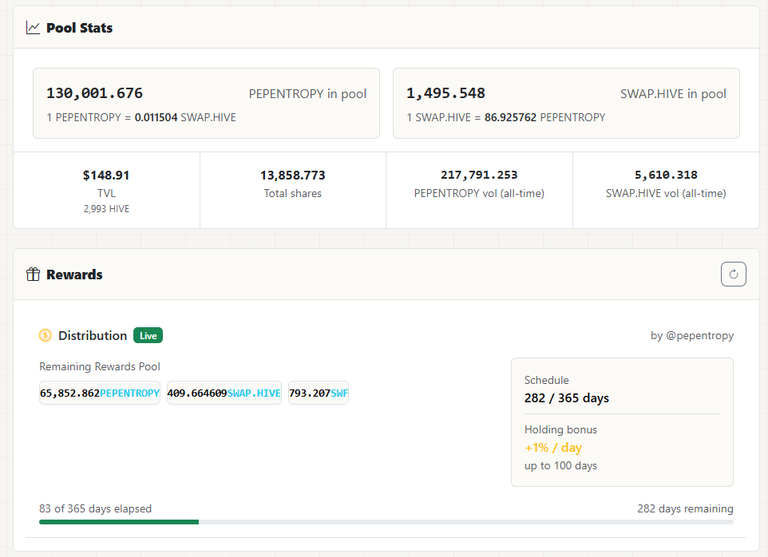
Task: Click the PEPENTROPY in pool label
Action: tap(308, 94)
